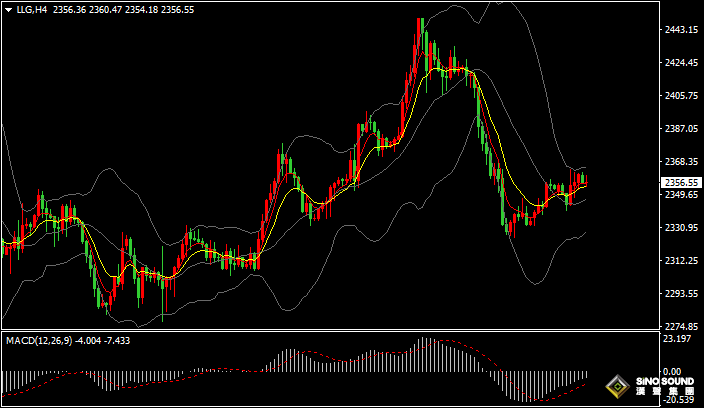This screenshot has width=704, height=408.
Task: Click the 2274.85 price axis label
Action: pos(680,327)
